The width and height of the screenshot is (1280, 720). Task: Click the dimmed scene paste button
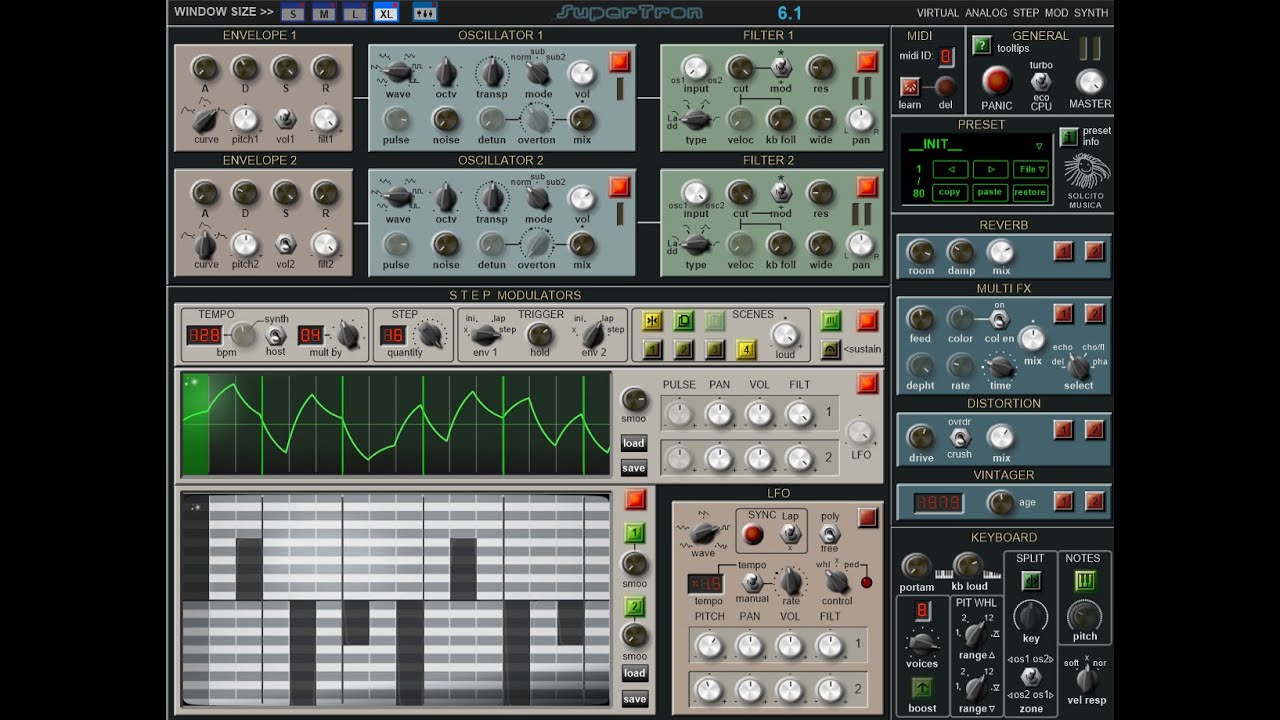coord(714,321)
